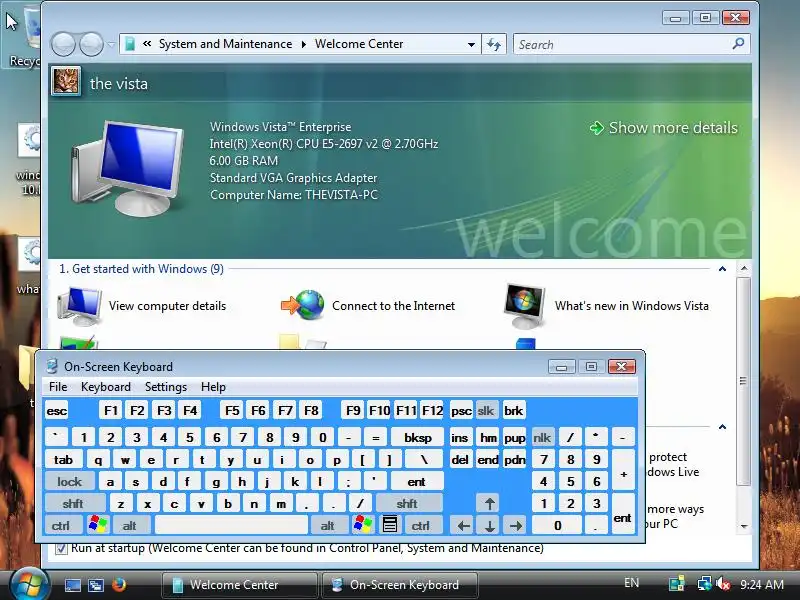Screen dimensions: 800x600
Task: Collapse Get started with Windows section
Action: pyautogui.click(x=722, y=269)
